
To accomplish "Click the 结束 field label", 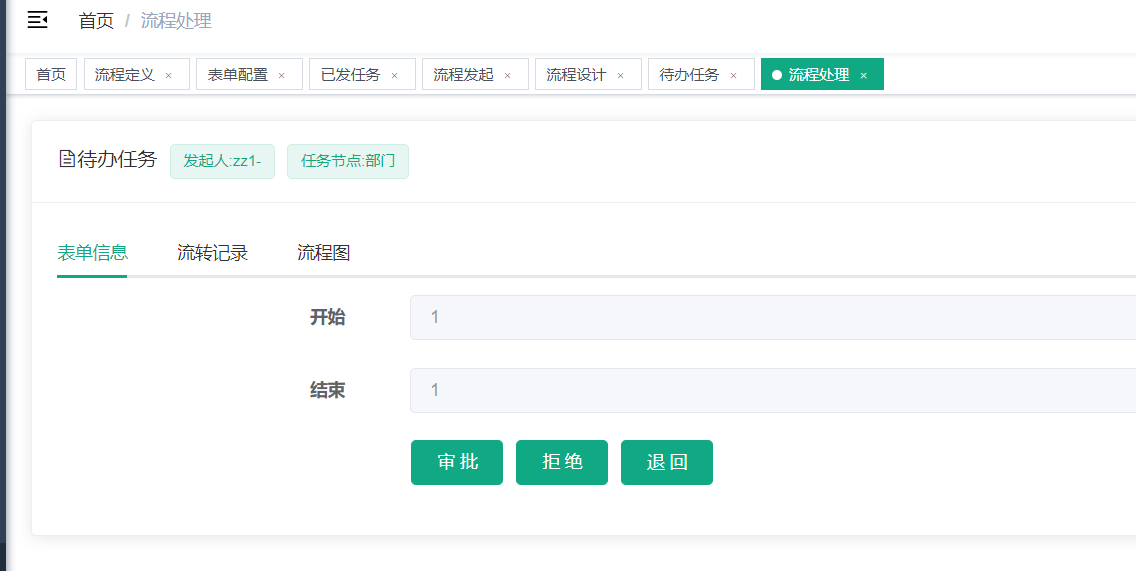I will pyautogui.click(x=327, y=391).
